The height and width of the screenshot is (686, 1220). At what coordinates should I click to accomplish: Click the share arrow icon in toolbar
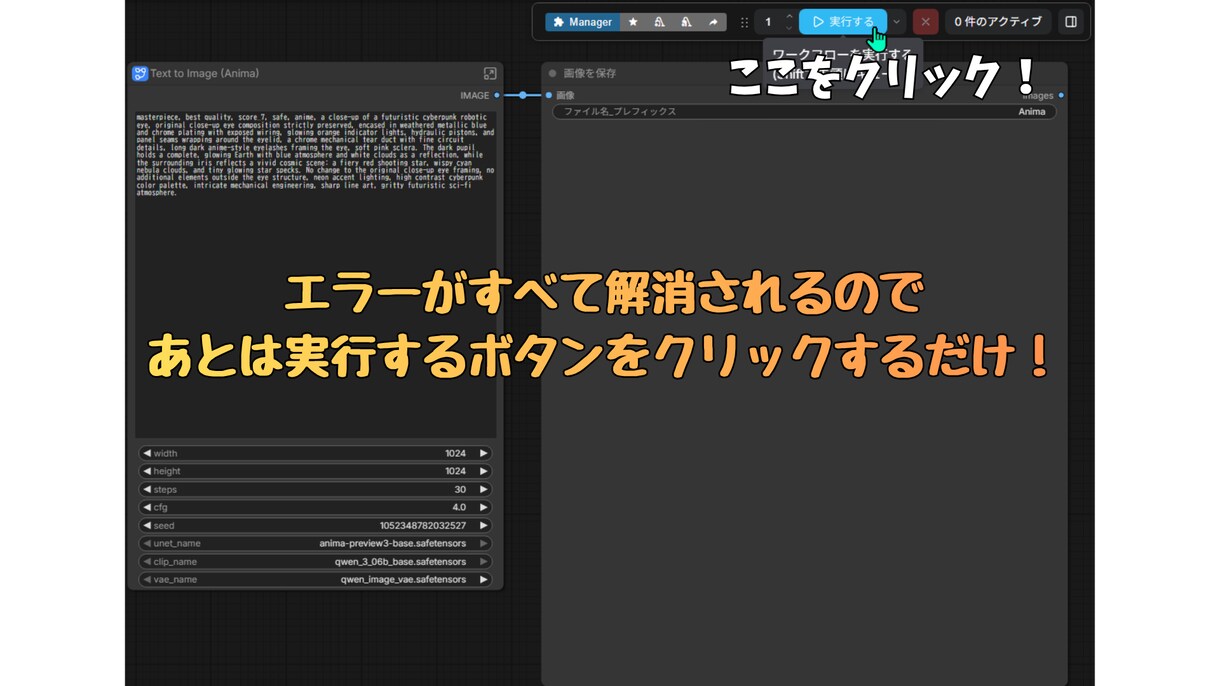(713, 22)
